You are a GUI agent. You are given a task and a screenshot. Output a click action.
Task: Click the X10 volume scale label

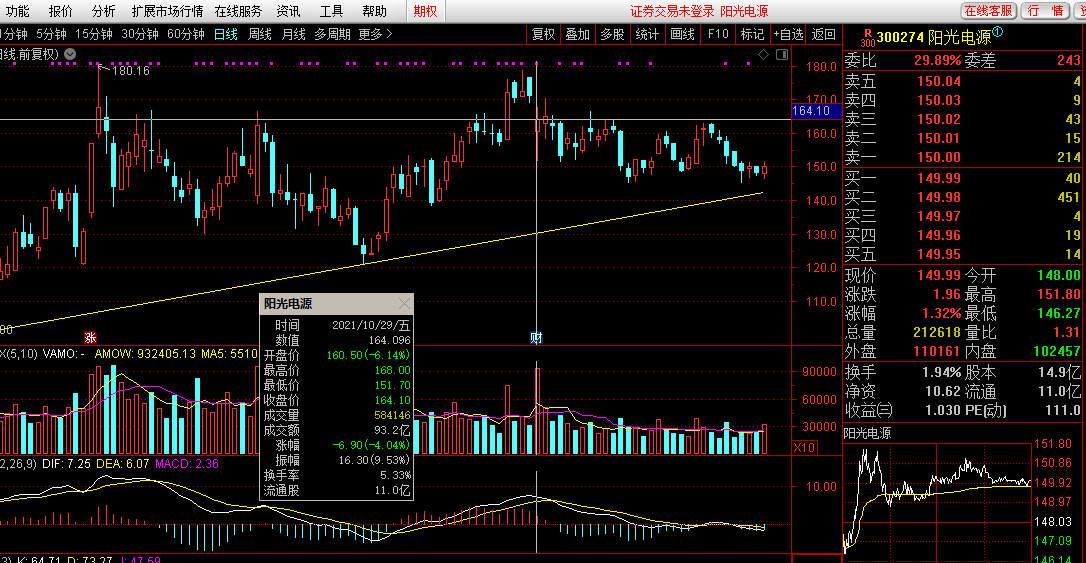pos(804,447)
